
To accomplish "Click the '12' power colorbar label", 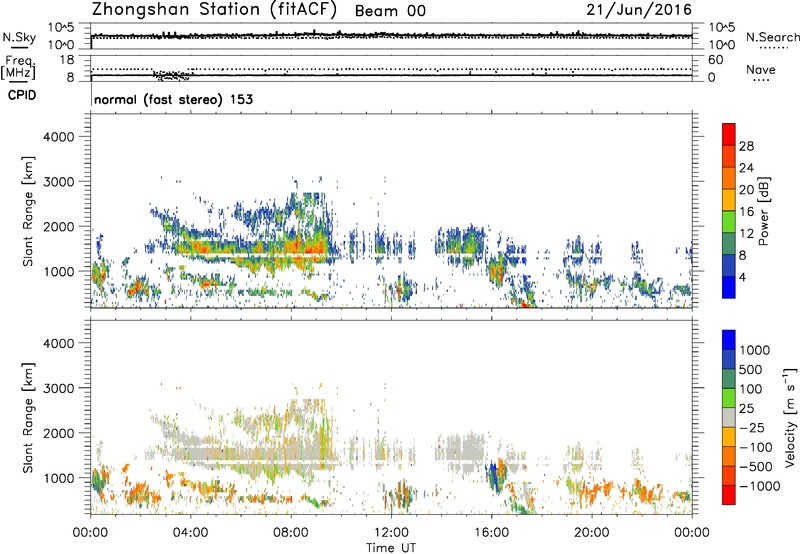I will pos(746,234).
